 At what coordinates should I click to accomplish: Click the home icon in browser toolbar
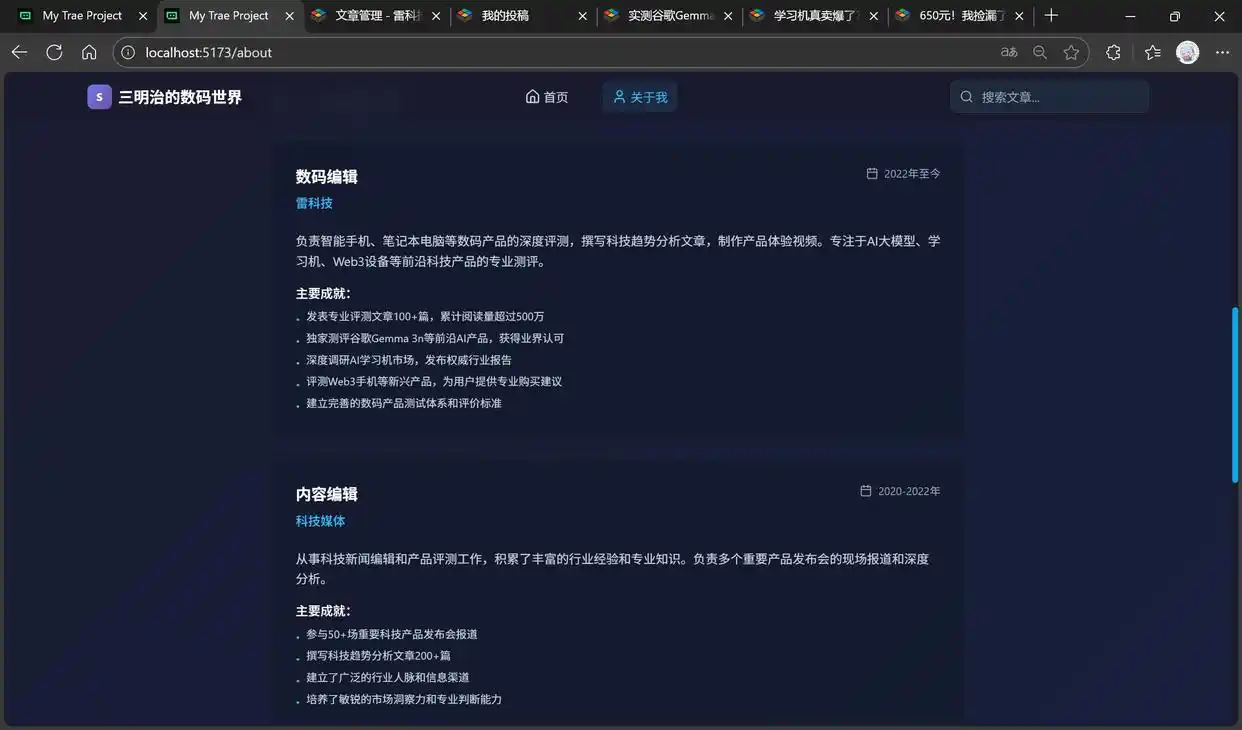click(89, 52)
